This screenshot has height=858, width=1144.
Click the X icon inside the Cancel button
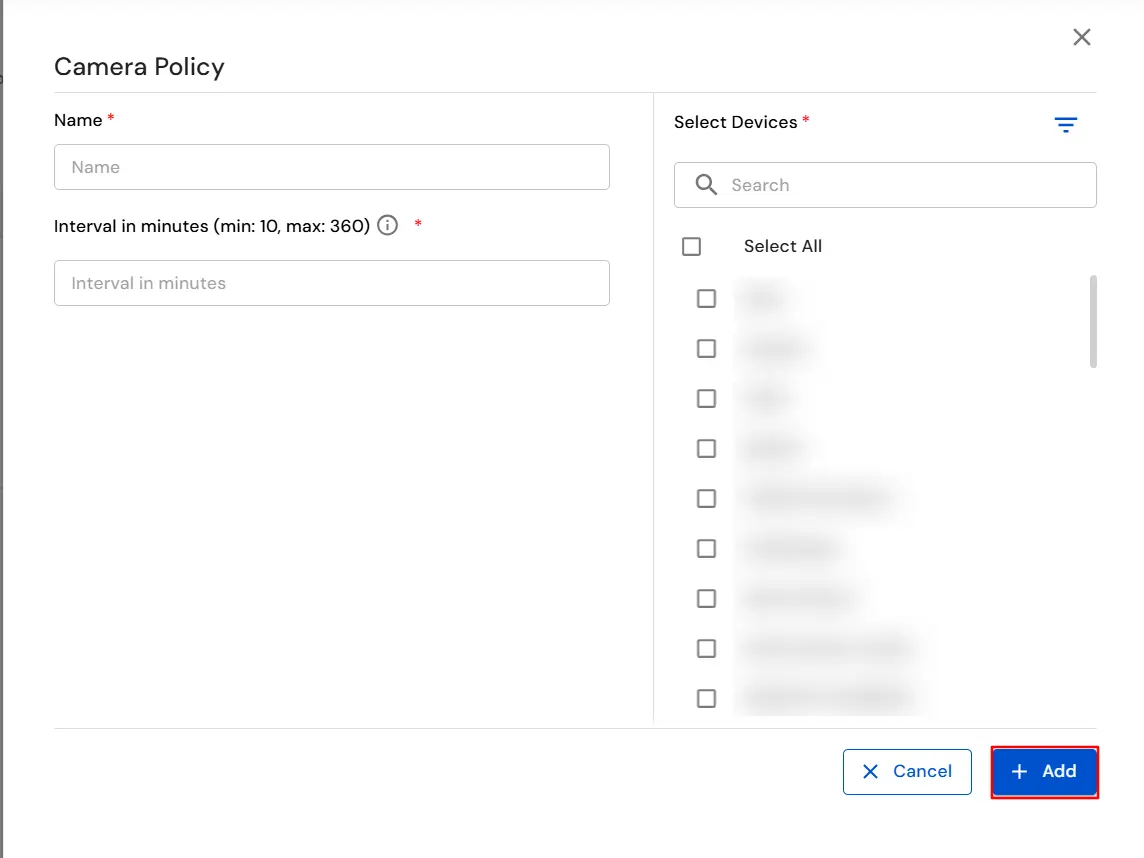(870, 771)
